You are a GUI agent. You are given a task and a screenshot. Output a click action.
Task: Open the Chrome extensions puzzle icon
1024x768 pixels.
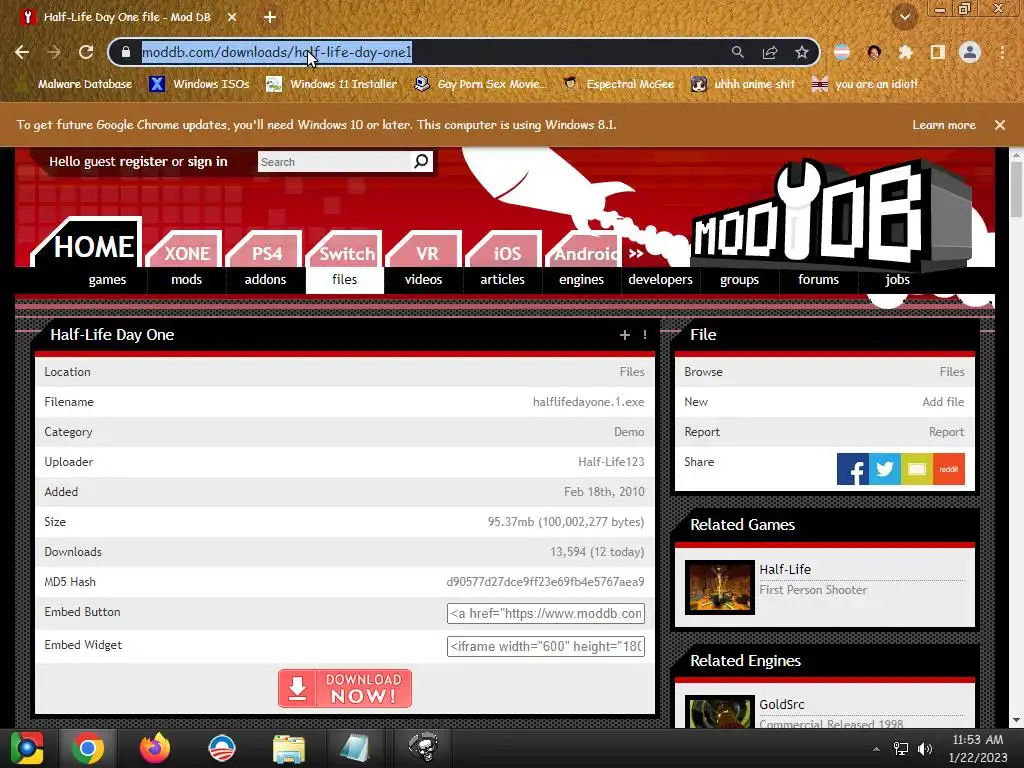[x=905, y=52]
